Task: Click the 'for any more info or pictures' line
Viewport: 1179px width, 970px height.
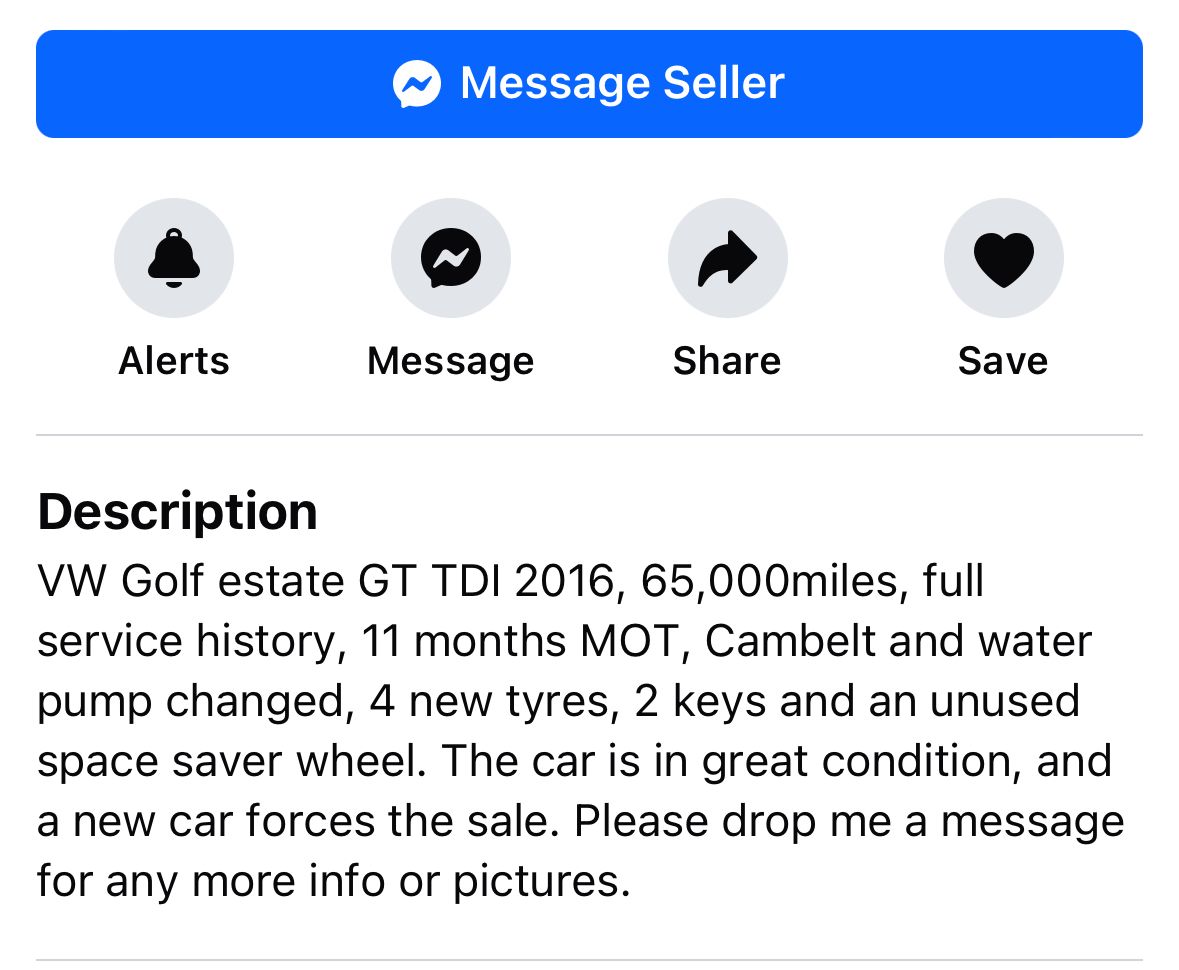Action: point(334,881)
